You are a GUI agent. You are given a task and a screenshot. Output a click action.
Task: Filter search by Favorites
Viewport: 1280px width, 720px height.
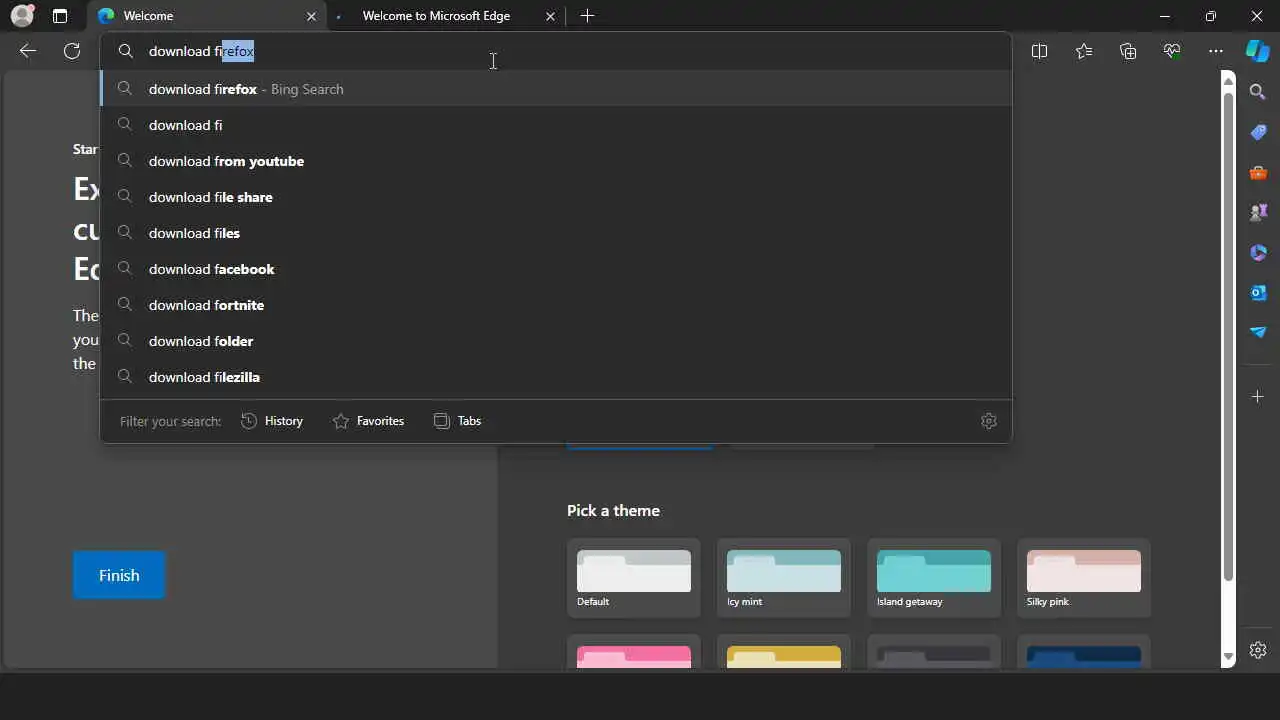pos(368,421)
